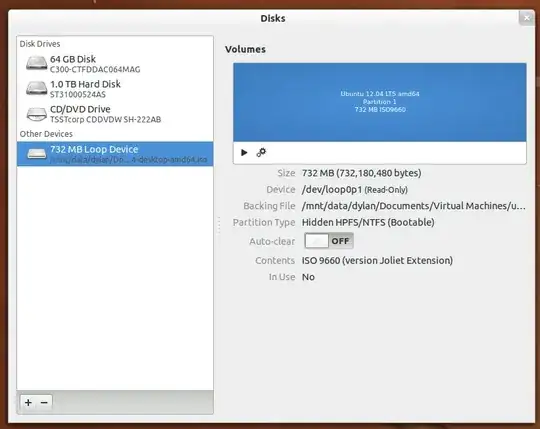Click the Read-Only indicator text

click(x=386, y=190)
